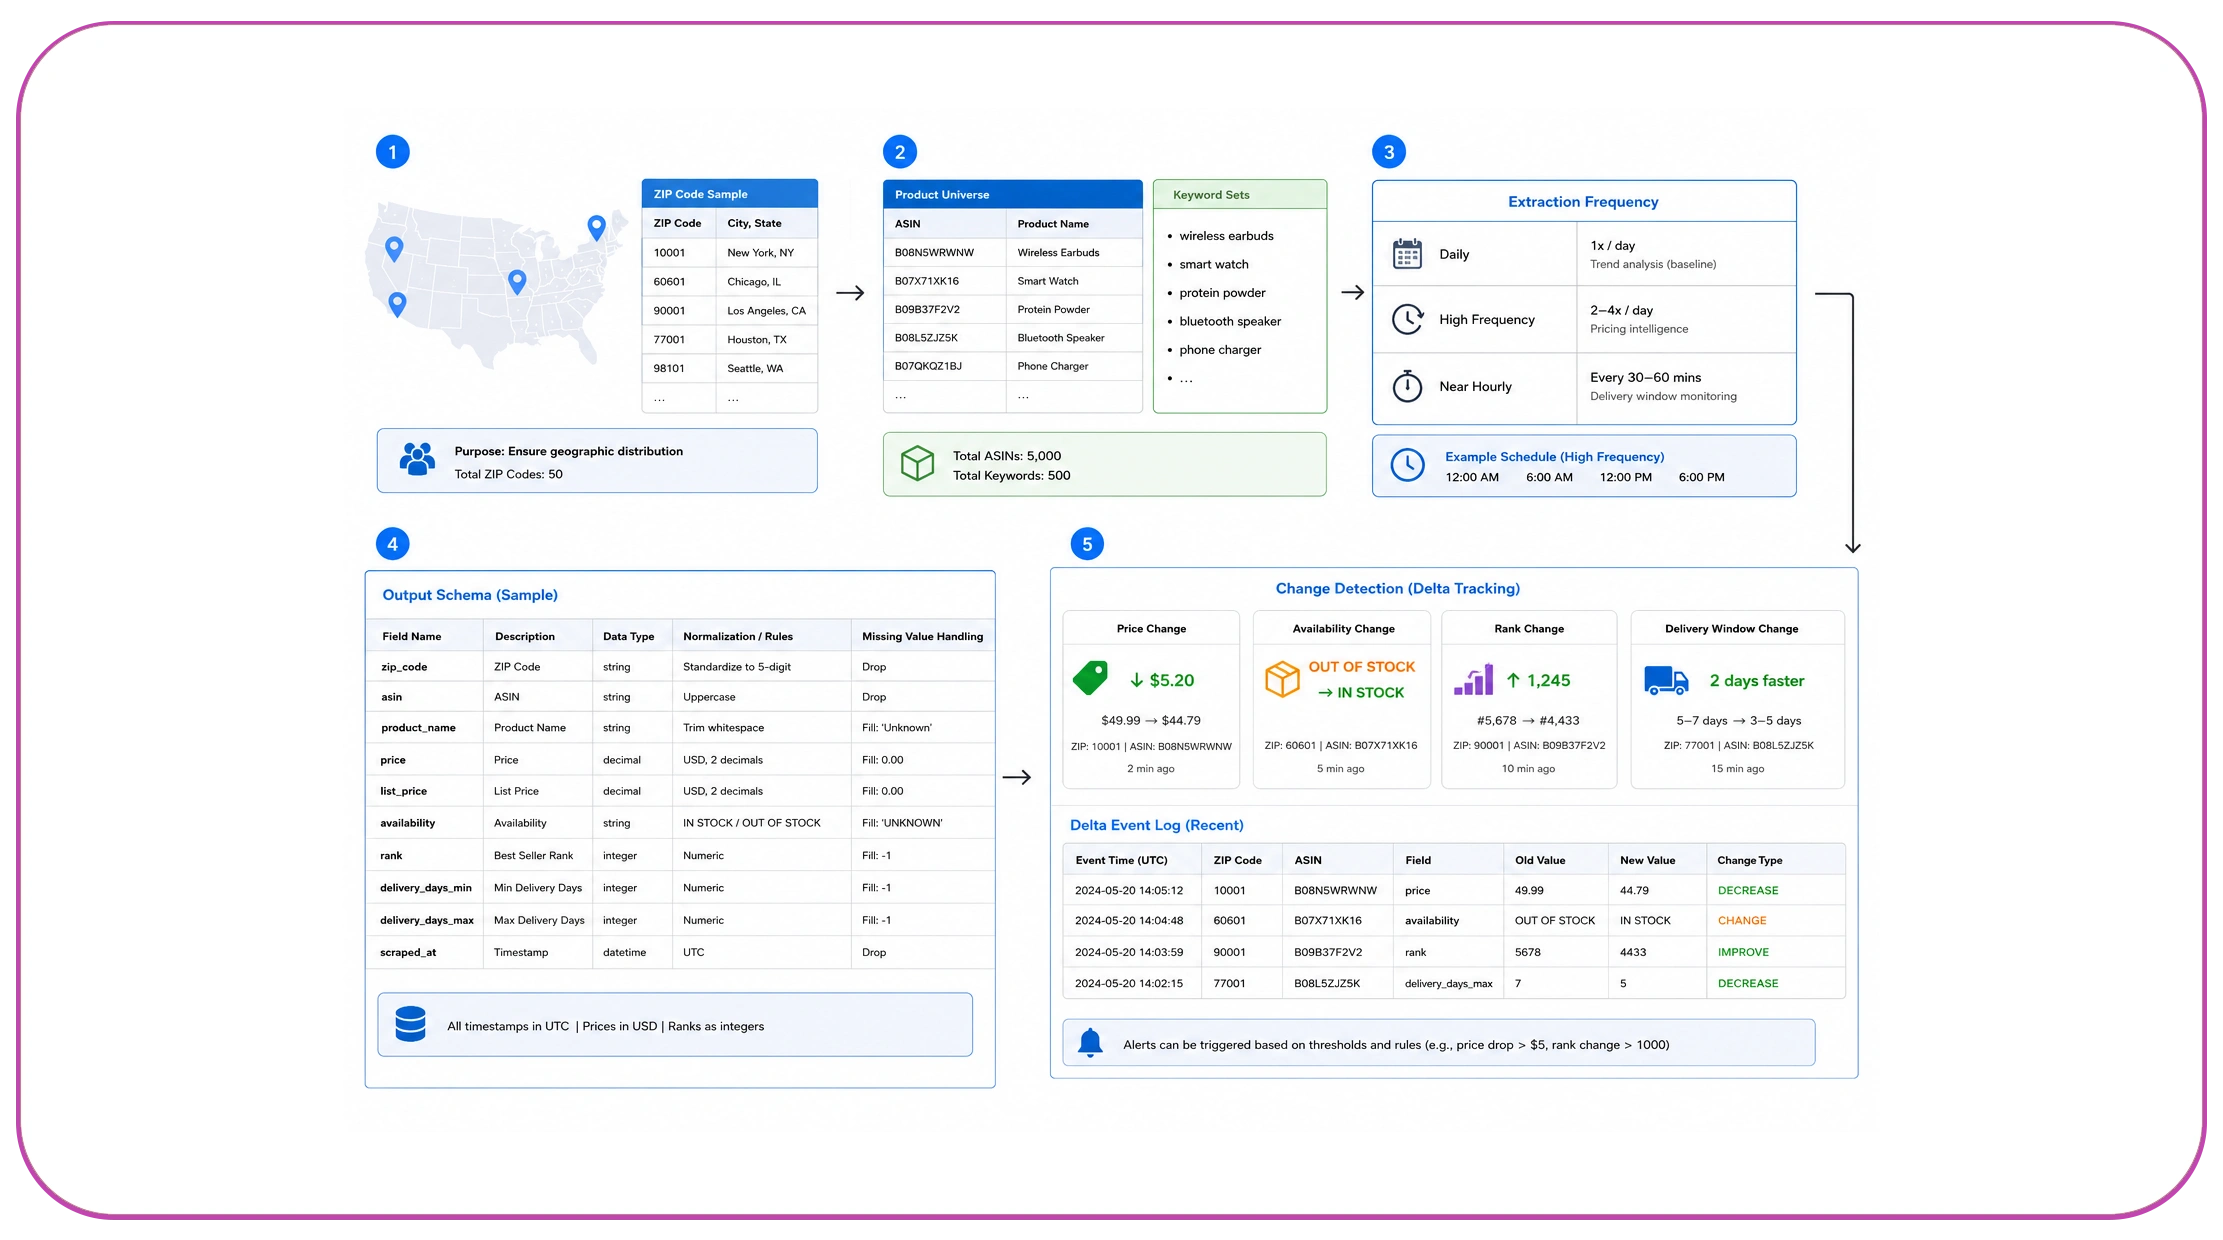
Task: Click the IMPROVE change type on rank row
Action: pos(1743,952)
